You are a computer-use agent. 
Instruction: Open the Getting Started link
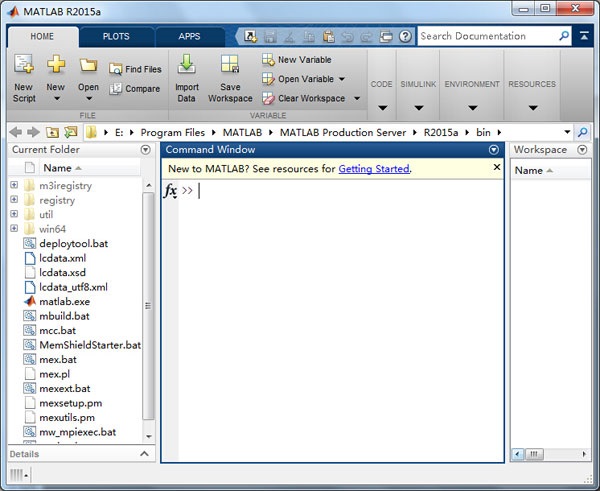(x=374, y=169)
